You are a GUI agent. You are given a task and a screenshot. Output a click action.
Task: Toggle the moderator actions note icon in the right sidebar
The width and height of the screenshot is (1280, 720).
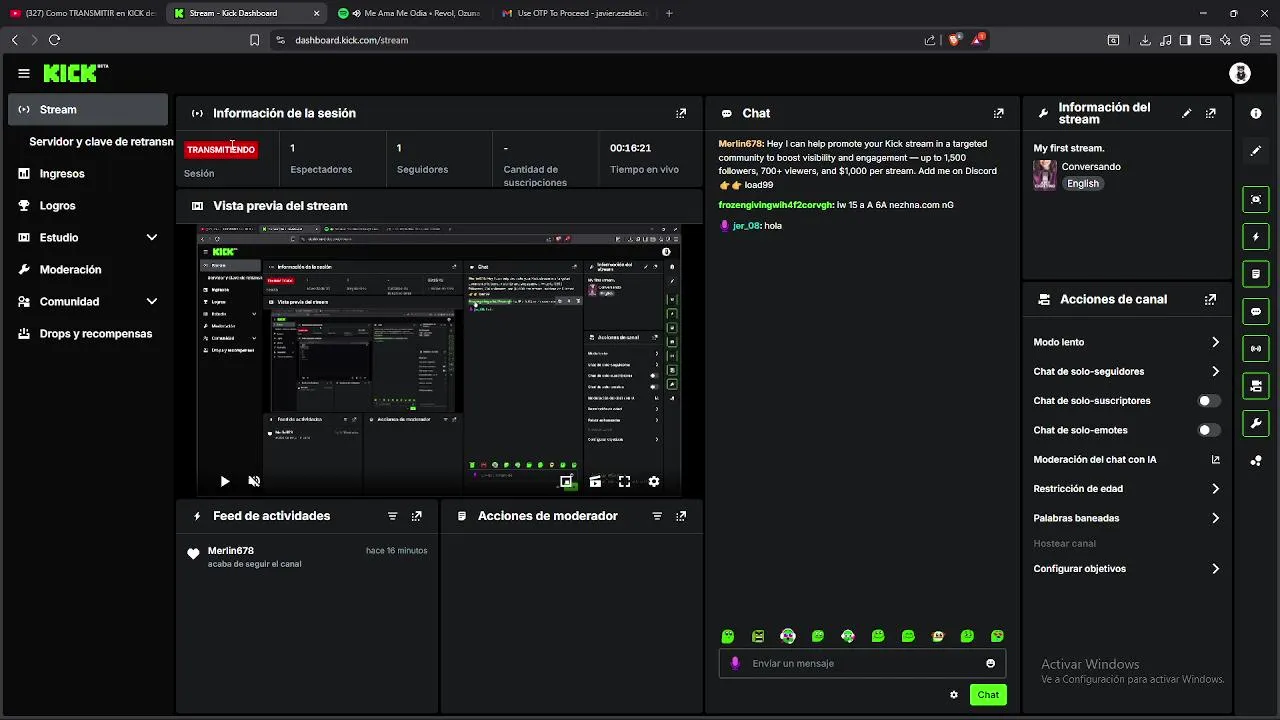1256,274
